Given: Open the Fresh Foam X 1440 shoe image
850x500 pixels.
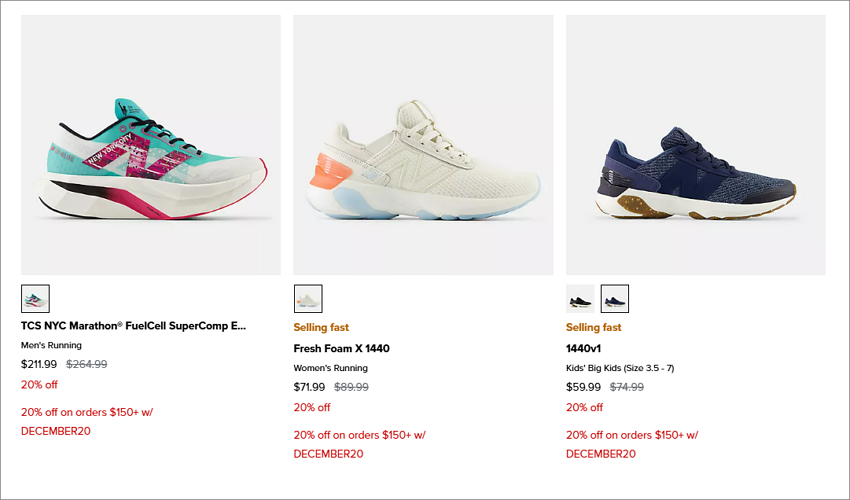Looking at the screenshot, I should point(423,145).
